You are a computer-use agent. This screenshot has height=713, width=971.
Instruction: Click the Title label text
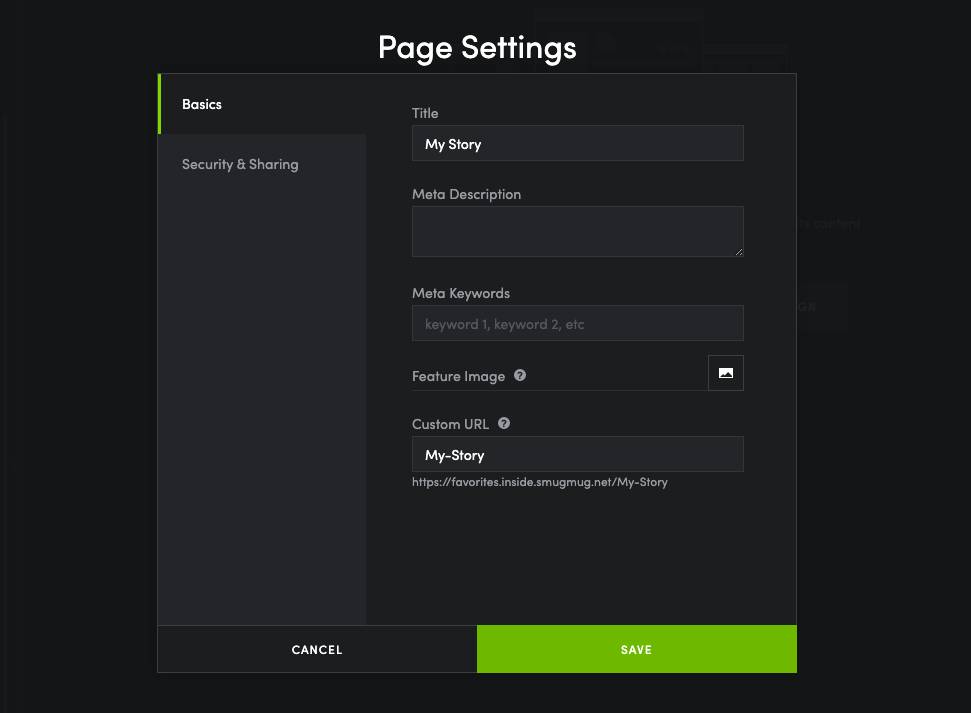(x=425, y=113)
